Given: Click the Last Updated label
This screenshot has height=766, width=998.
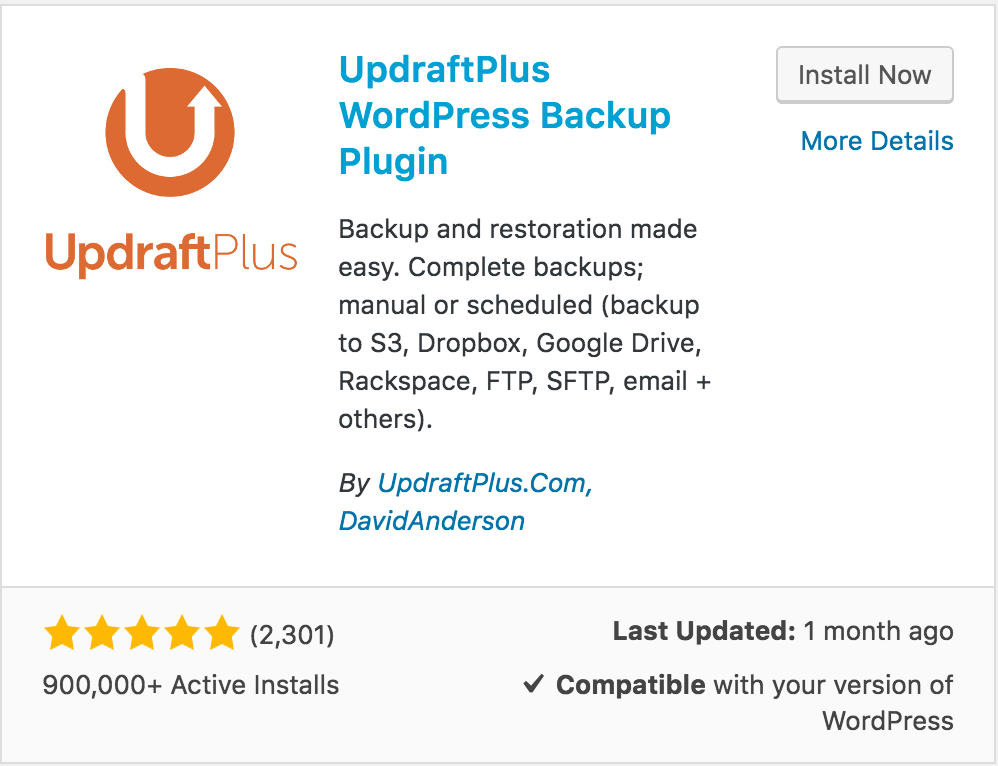Looking at the screenshot, I should [704, 632].
